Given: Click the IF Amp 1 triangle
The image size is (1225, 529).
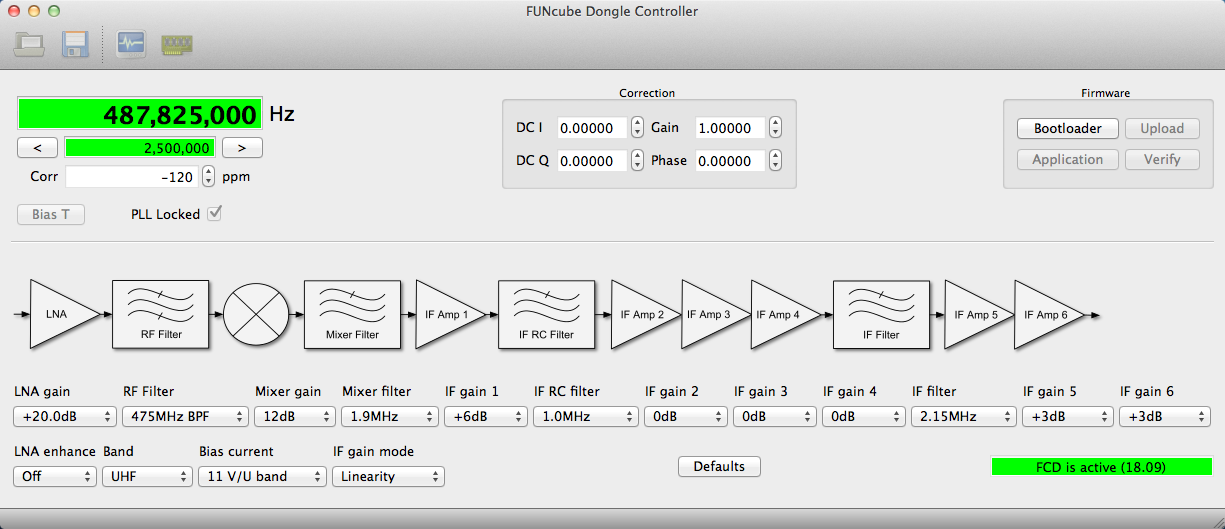Looking at the screenshot, I should click(449, 314).
